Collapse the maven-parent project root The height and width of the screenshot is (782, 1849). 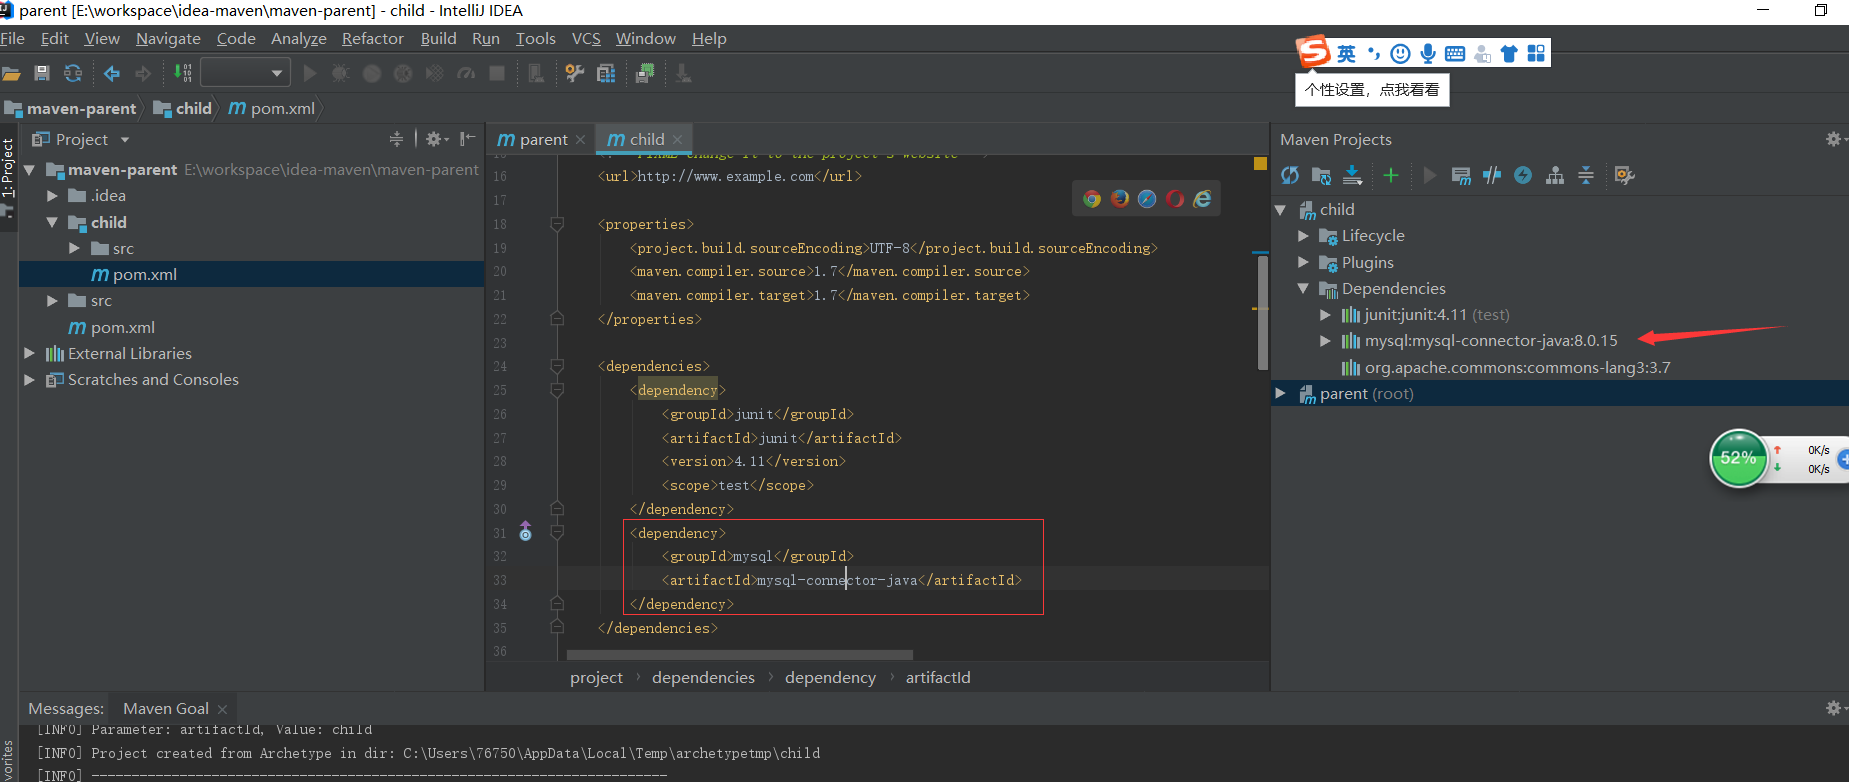29,170
